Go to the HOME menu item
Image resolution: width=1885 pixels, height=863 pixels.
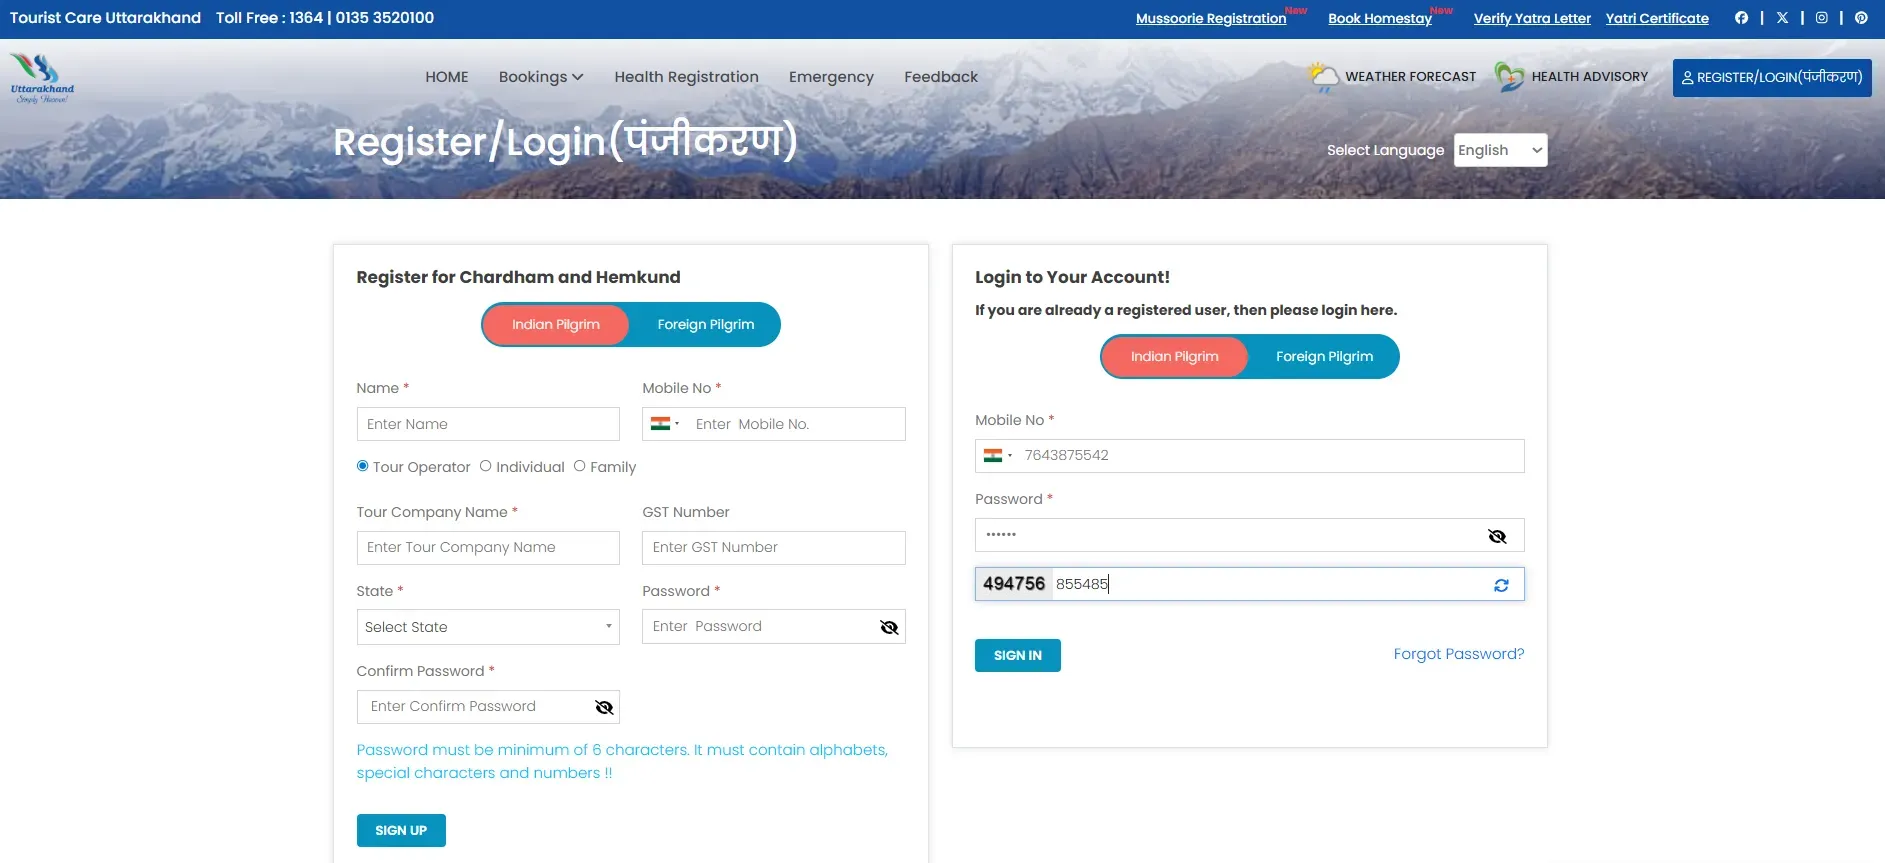pyautogui.click(x=447, y=77)
